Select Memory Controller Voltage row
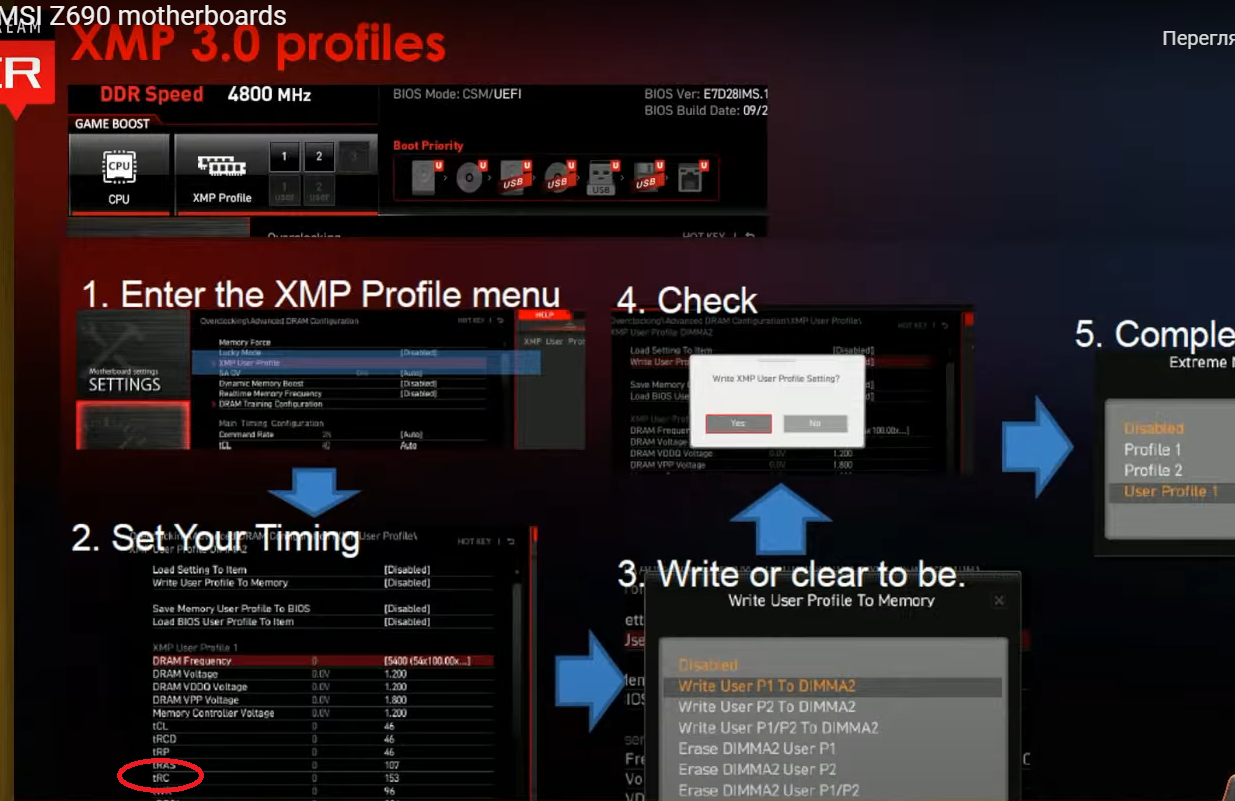Viewport: 1235px width, 801px height. tap(325, 714)
